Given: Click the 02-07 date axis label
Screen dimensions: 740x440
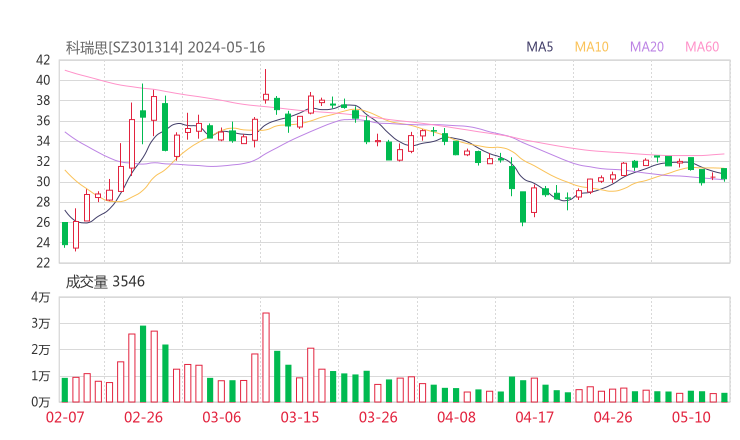Looking at the screenshot, I should tap(65, 417).
